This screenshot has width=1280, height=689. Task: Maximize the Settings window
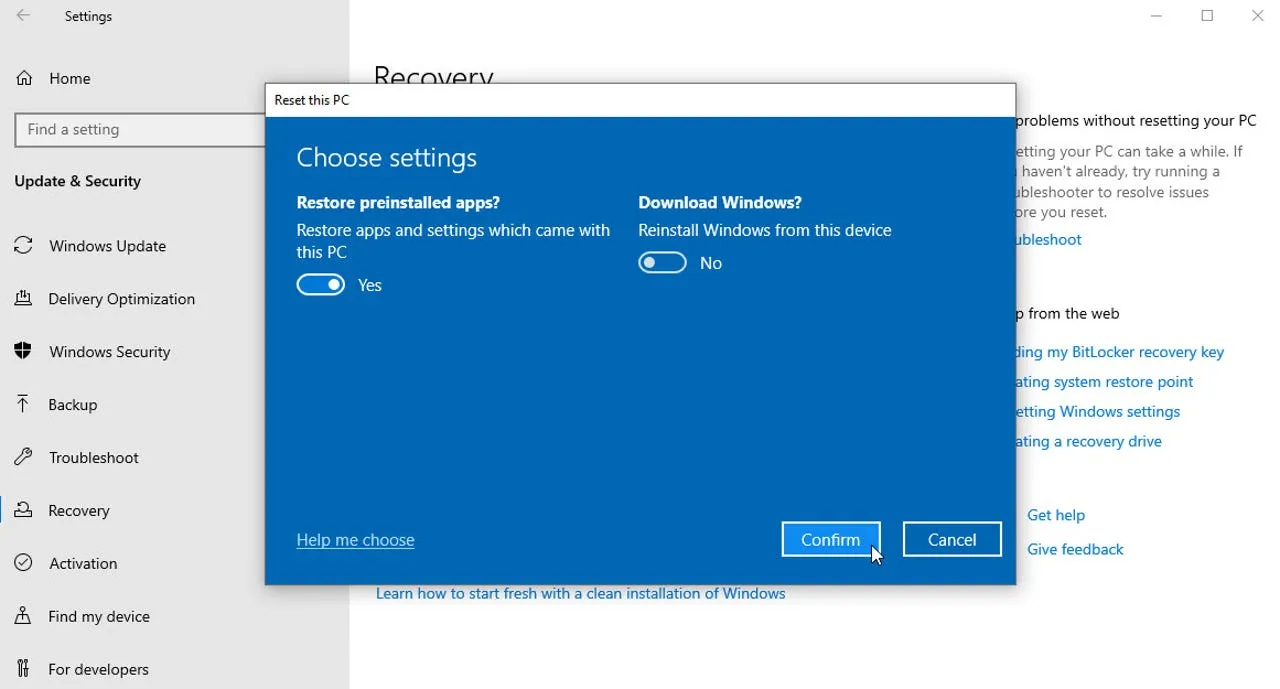[x=1207, y=16]
